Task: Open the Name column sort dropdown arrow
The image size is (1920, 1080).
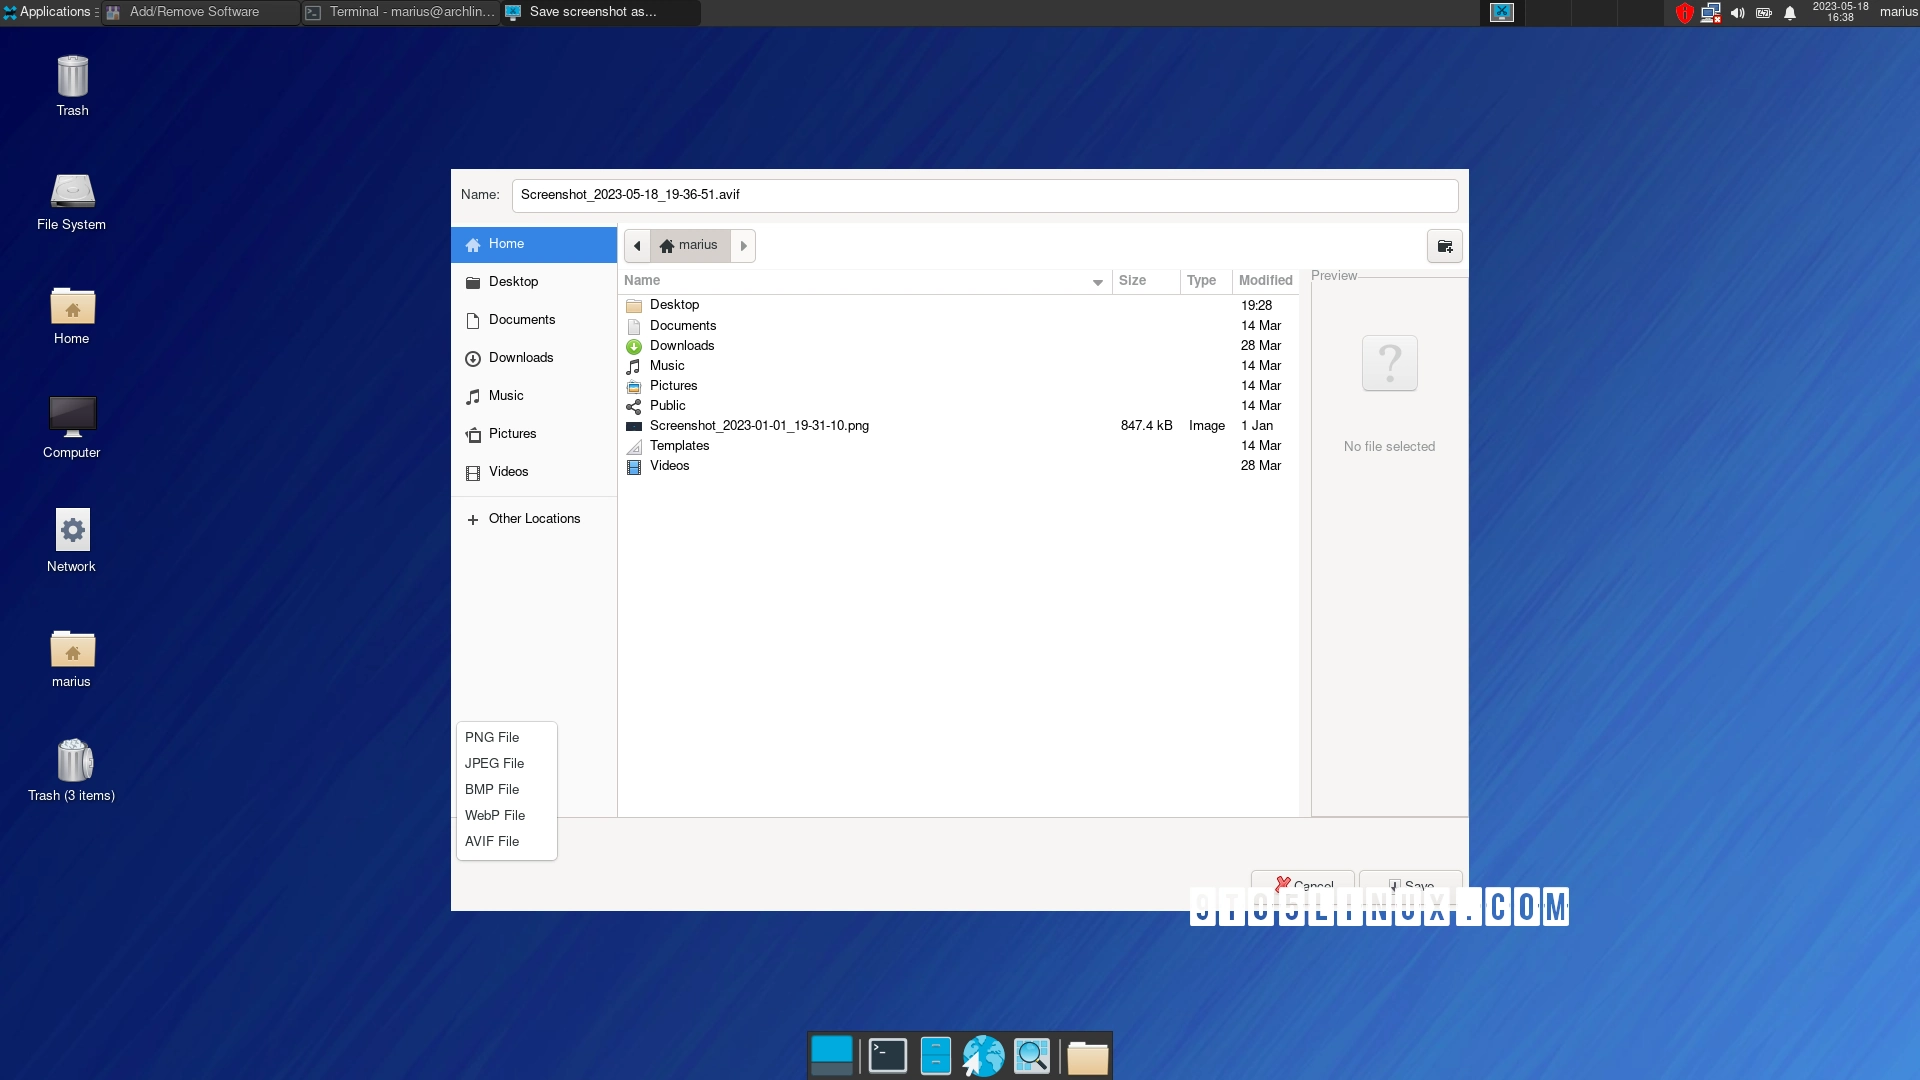Action: (x=1097, y=283)
